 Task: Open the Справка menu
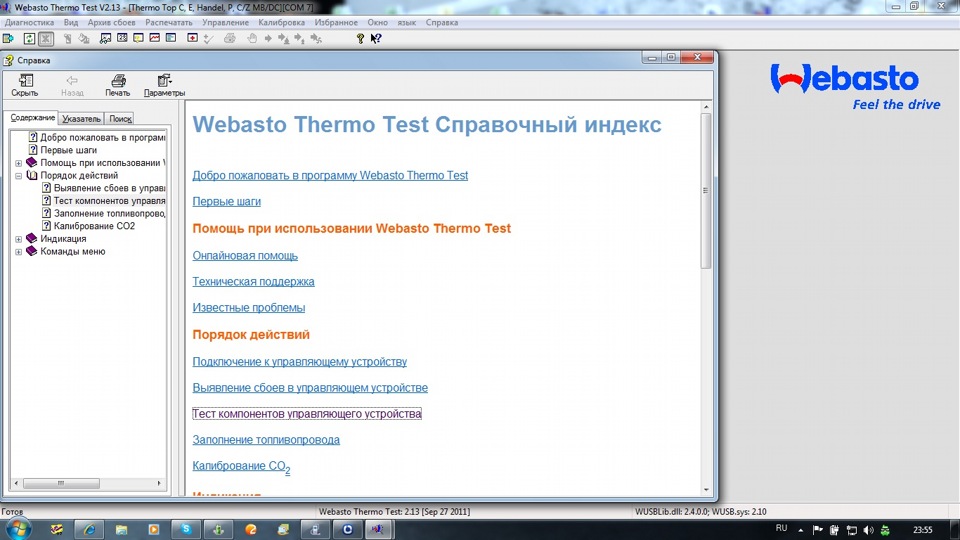442,23
